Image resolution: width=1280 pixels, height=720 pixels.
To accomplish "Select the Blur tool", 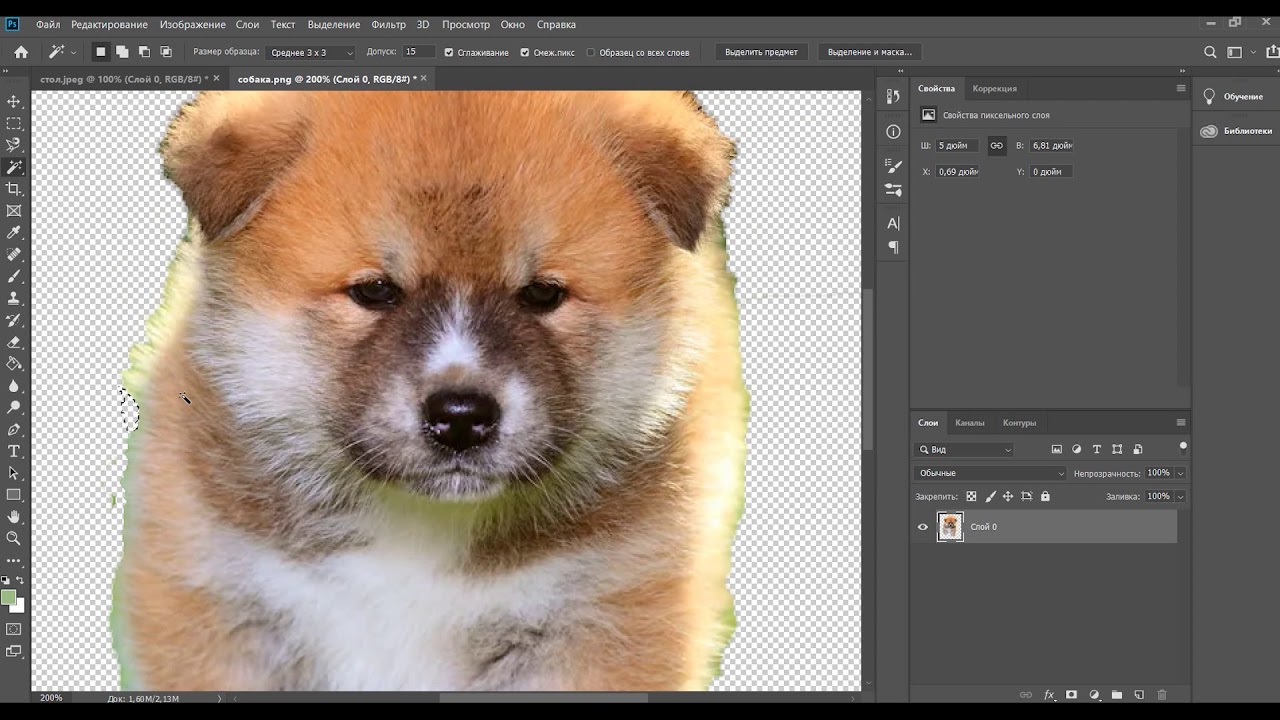I will coord(14,386).
